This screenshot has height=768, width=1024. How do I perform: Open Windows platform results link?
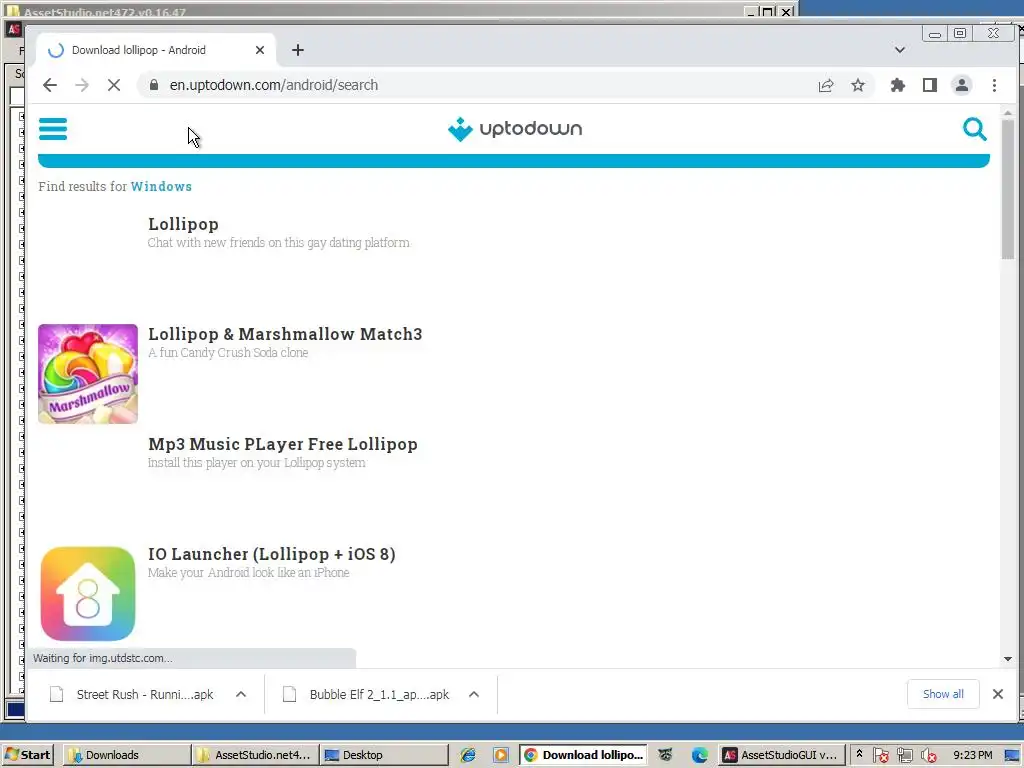(161, 187)
